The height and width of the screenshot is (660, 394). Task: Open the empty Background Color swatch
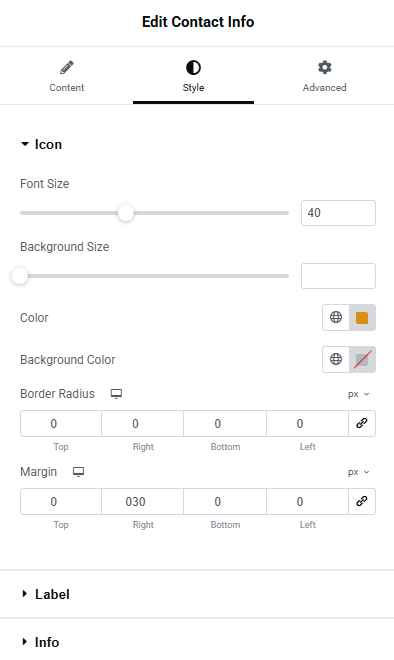tap(362, 360)
